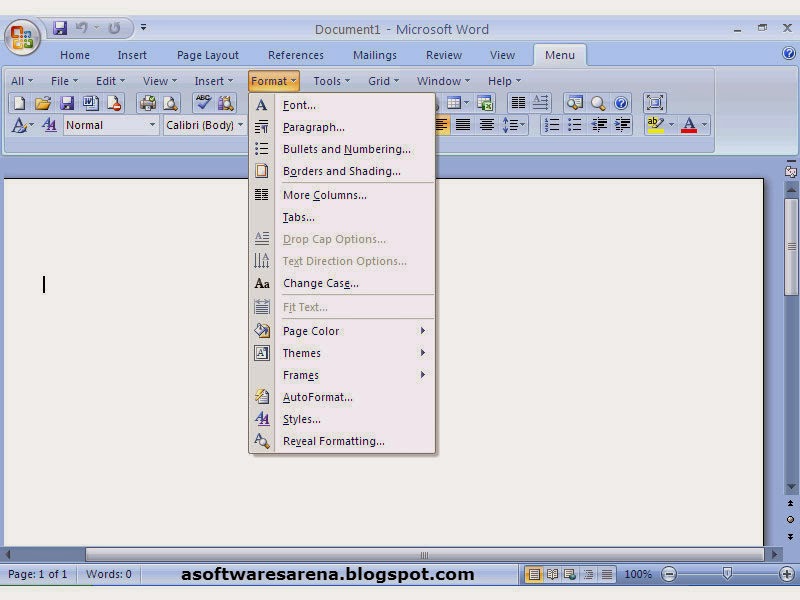Click the Zoom magnifier icon in toolbar
This screenshot has height=600, width=800.
pyautogui.click(x=598, y=103)
